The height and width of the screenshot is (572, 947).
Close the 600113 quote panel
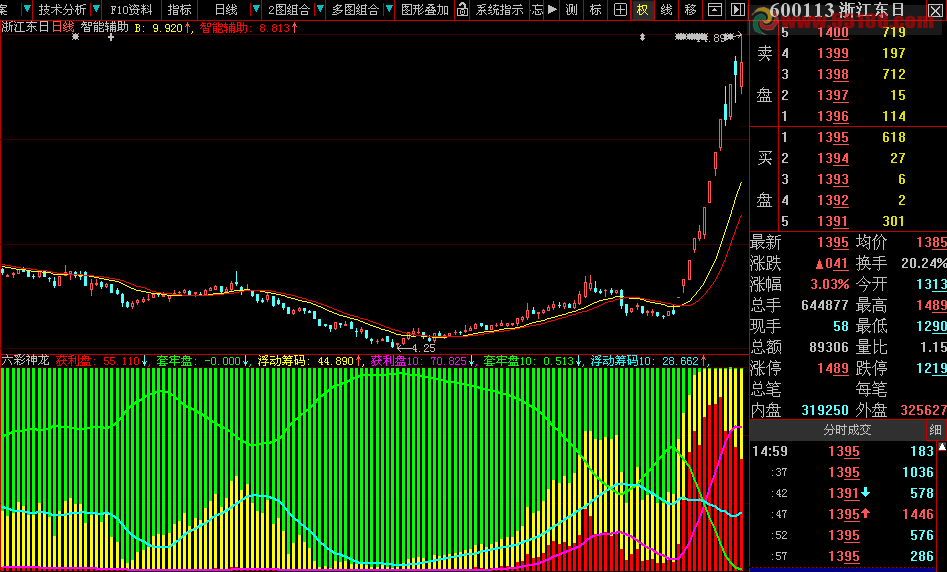click(935, 10)
